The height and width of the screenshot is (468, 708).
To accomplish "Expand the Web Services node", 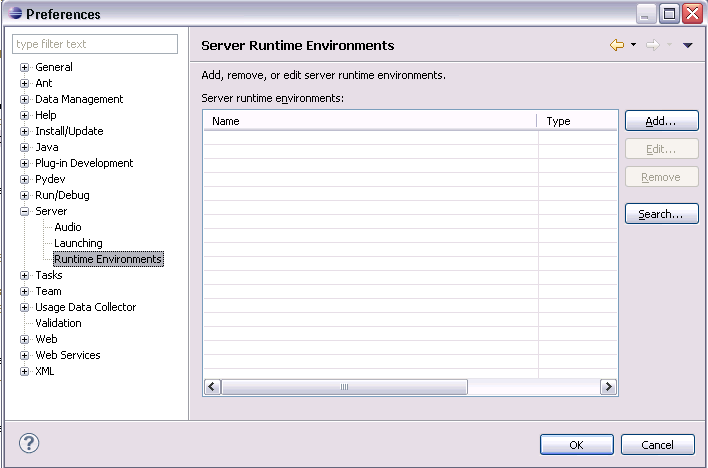I will [x=25, y=355].
